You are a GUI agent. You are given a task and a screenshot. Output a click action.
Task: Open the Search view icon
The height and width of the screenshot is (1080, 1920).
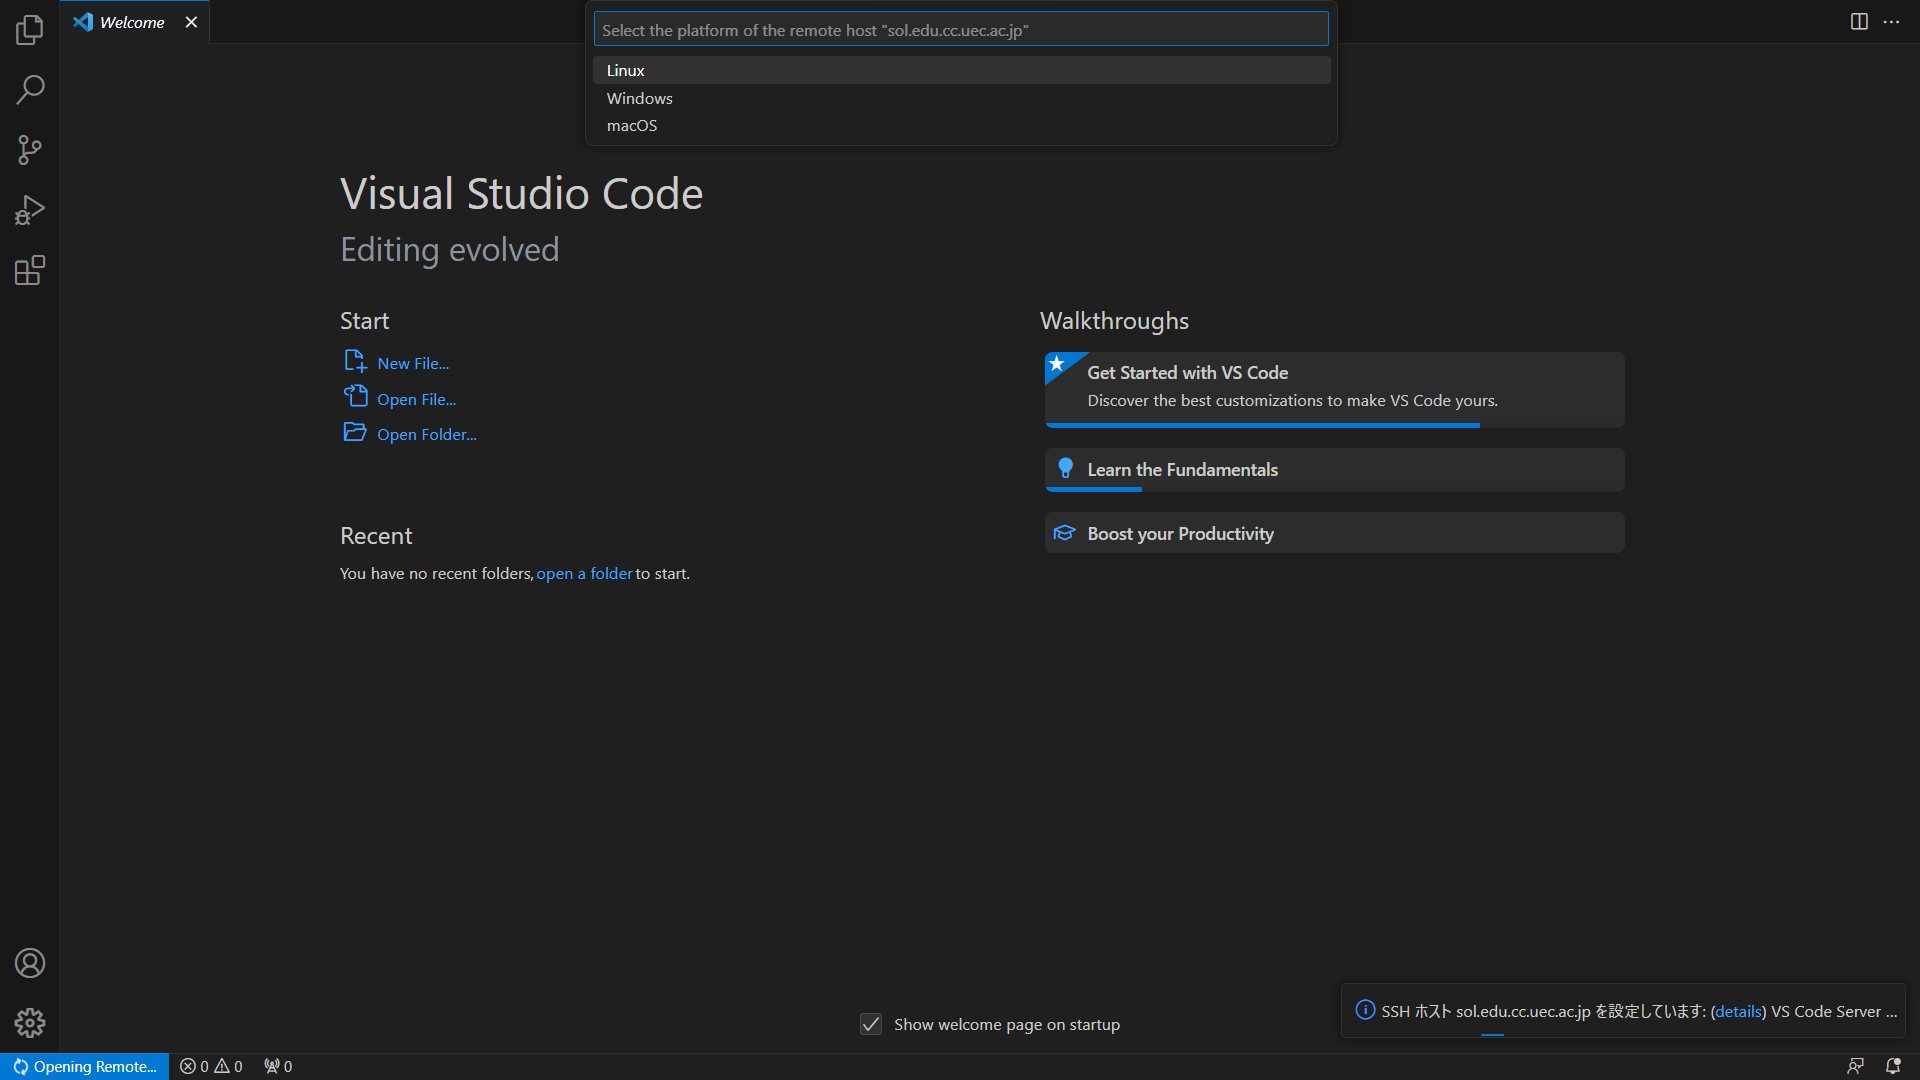pos(30,90)
